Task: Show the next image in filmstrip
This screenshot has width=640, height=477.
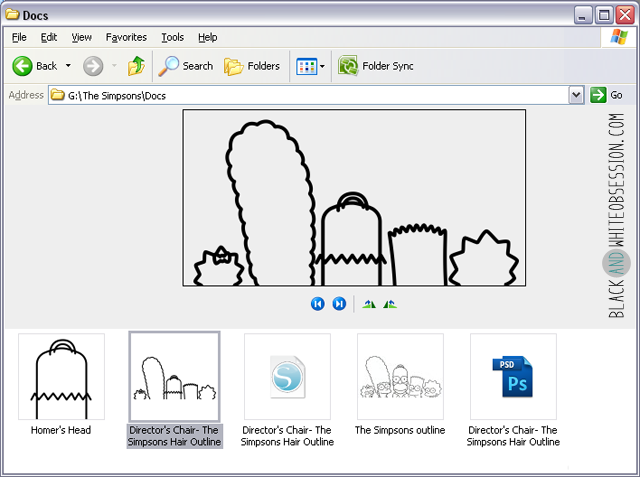Action: pyautogui.click(x=339, y=304)
